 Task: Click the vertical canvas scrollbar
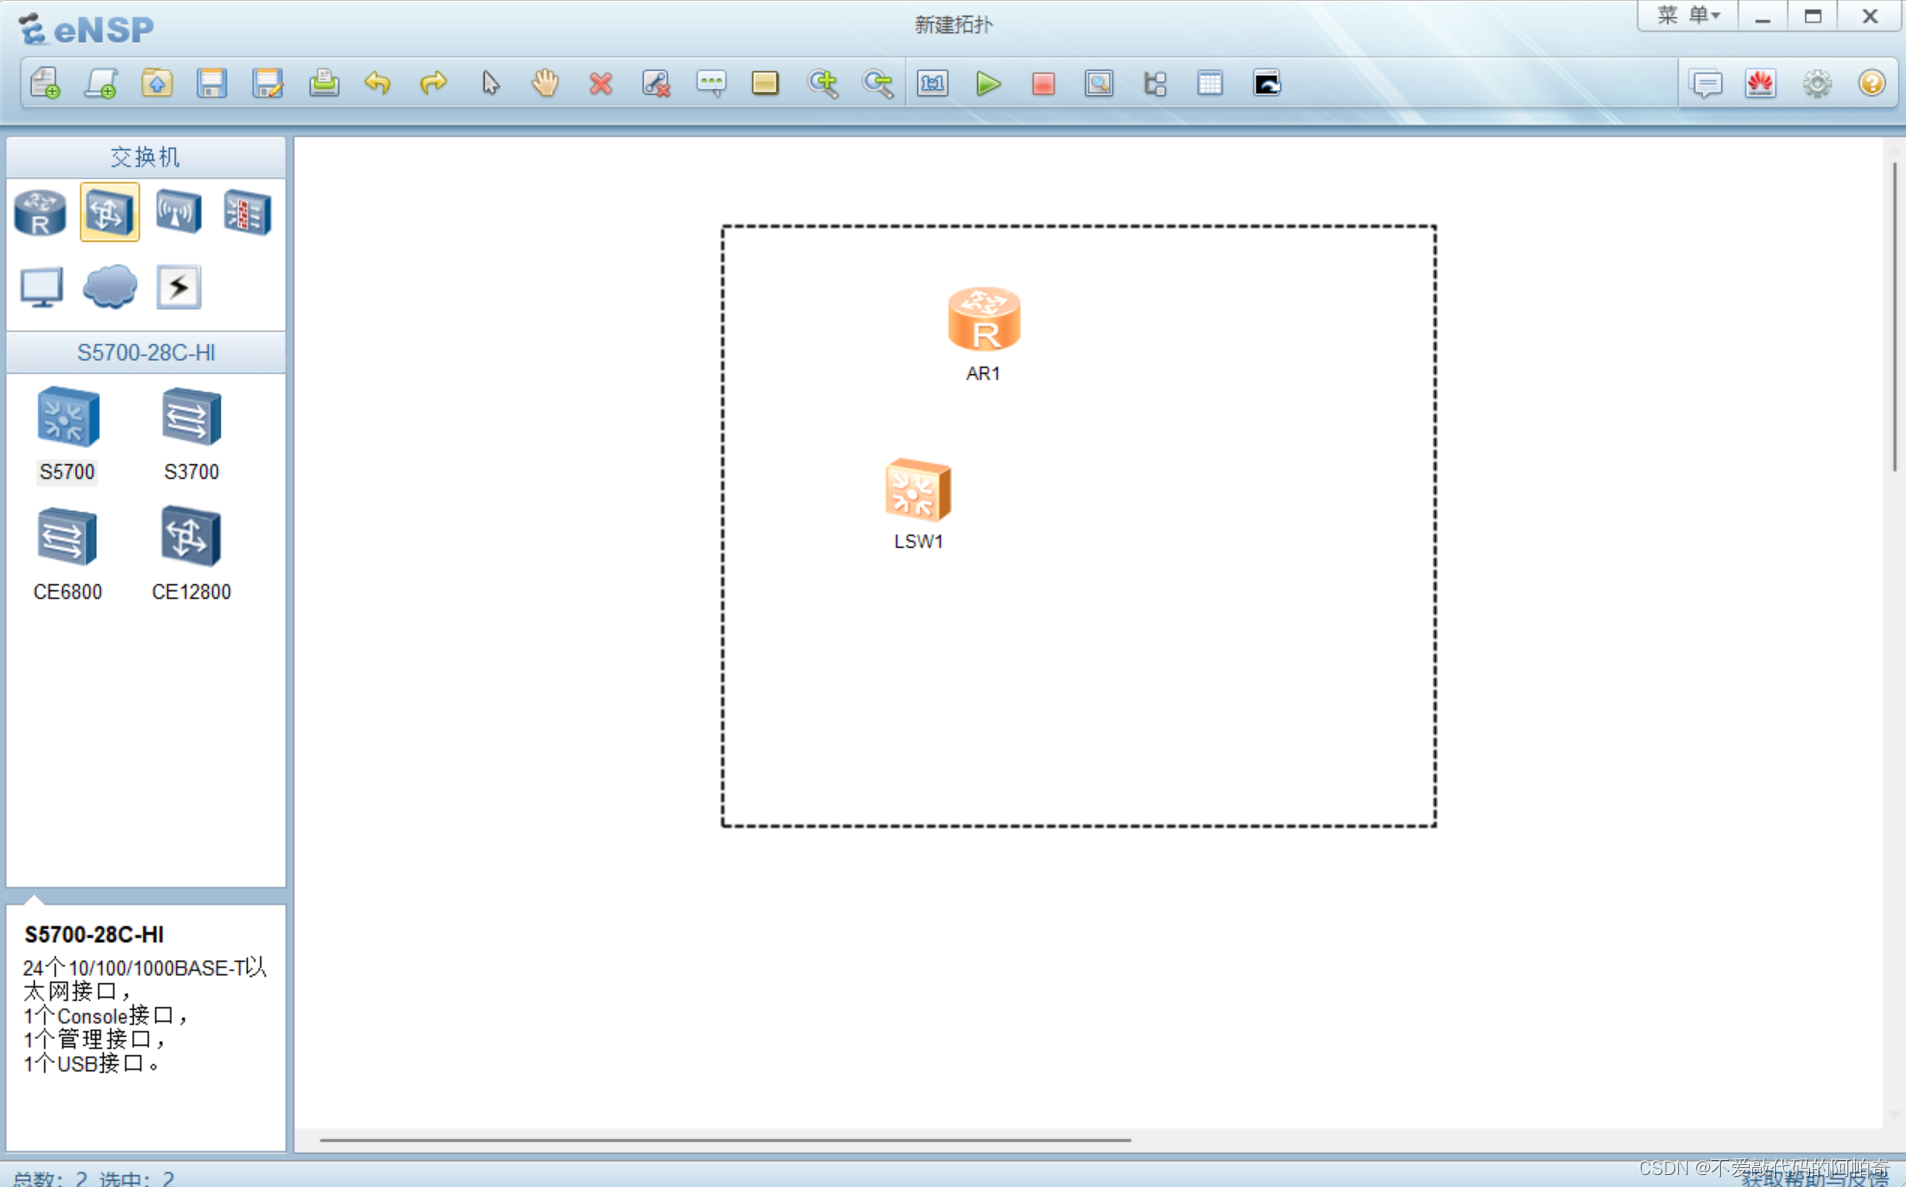pos(1894,318)
